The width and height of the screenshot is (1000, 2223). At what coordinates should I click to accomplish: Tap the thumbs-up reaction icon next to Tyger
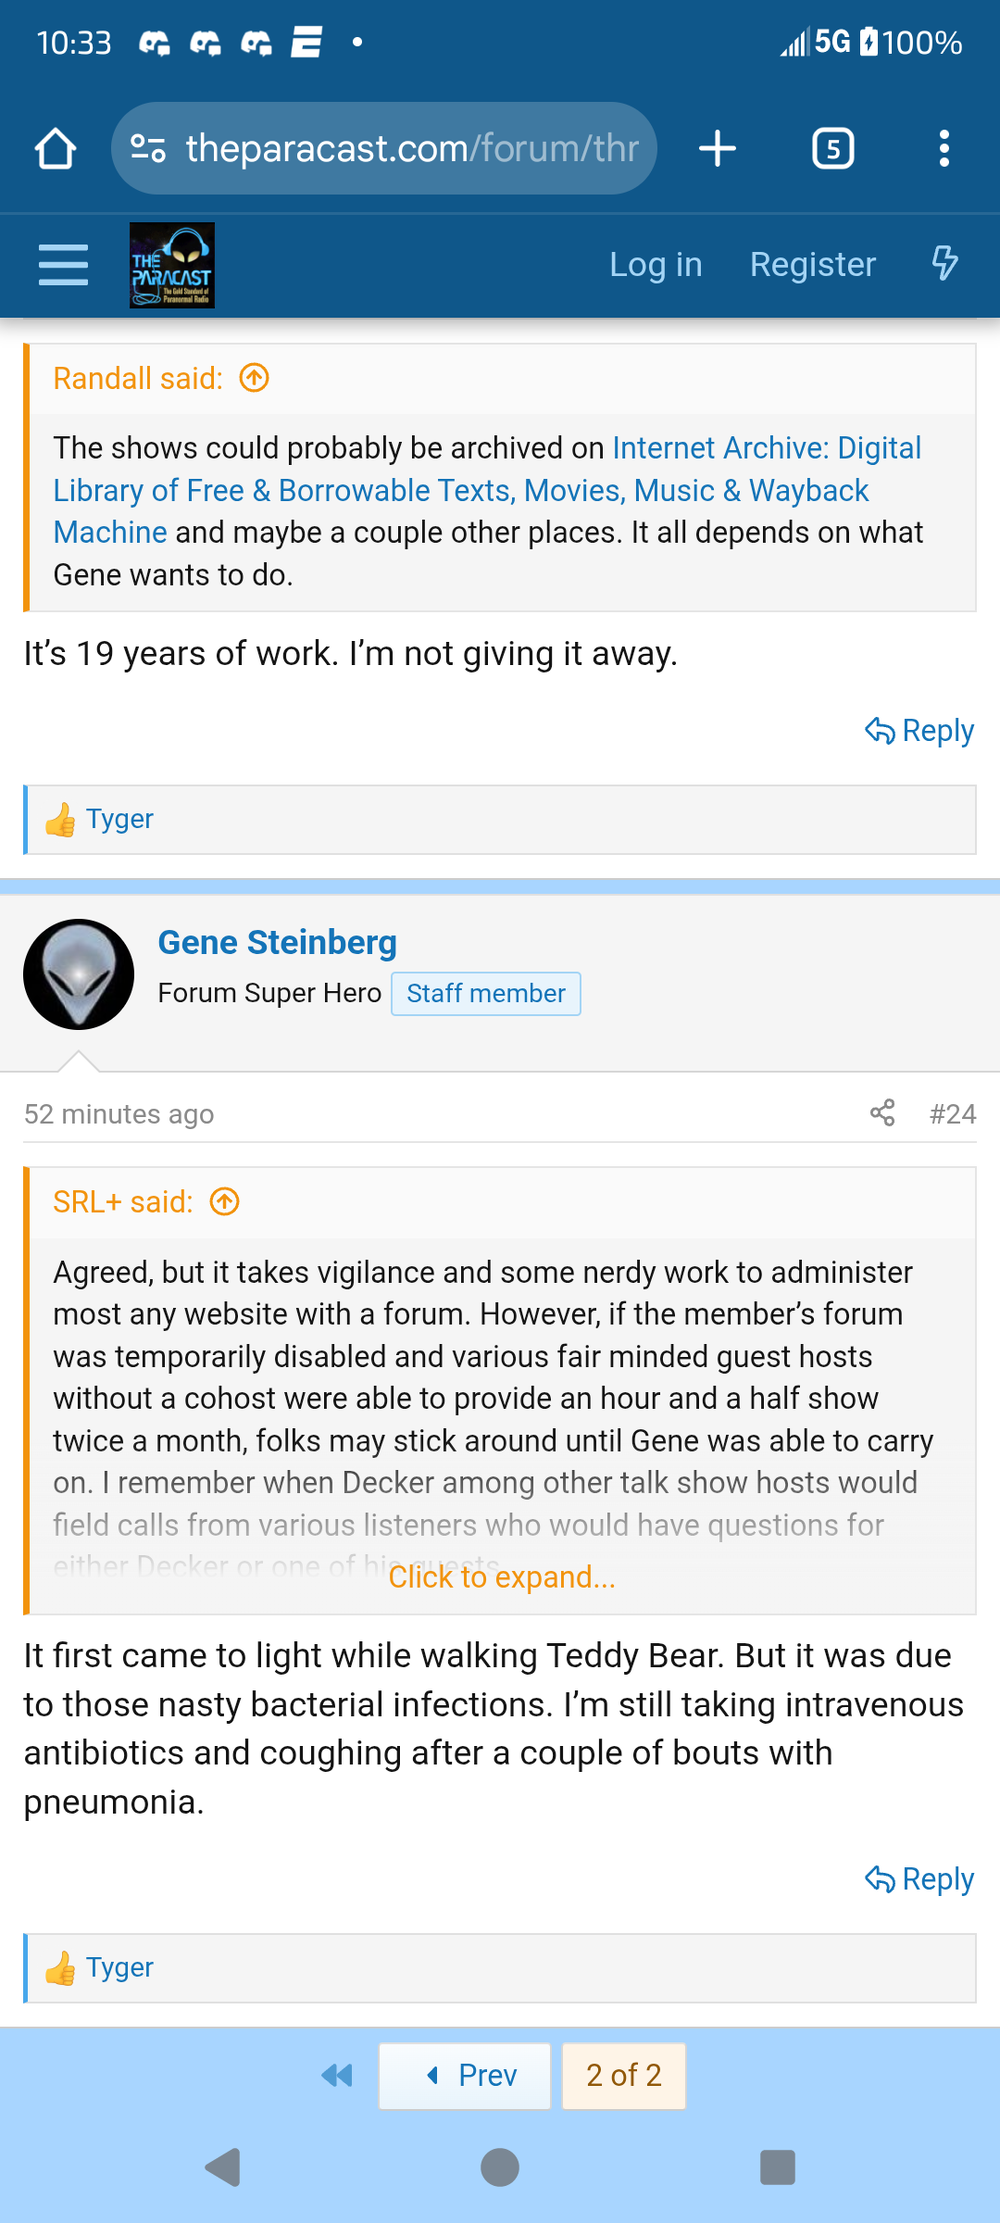61,1966
